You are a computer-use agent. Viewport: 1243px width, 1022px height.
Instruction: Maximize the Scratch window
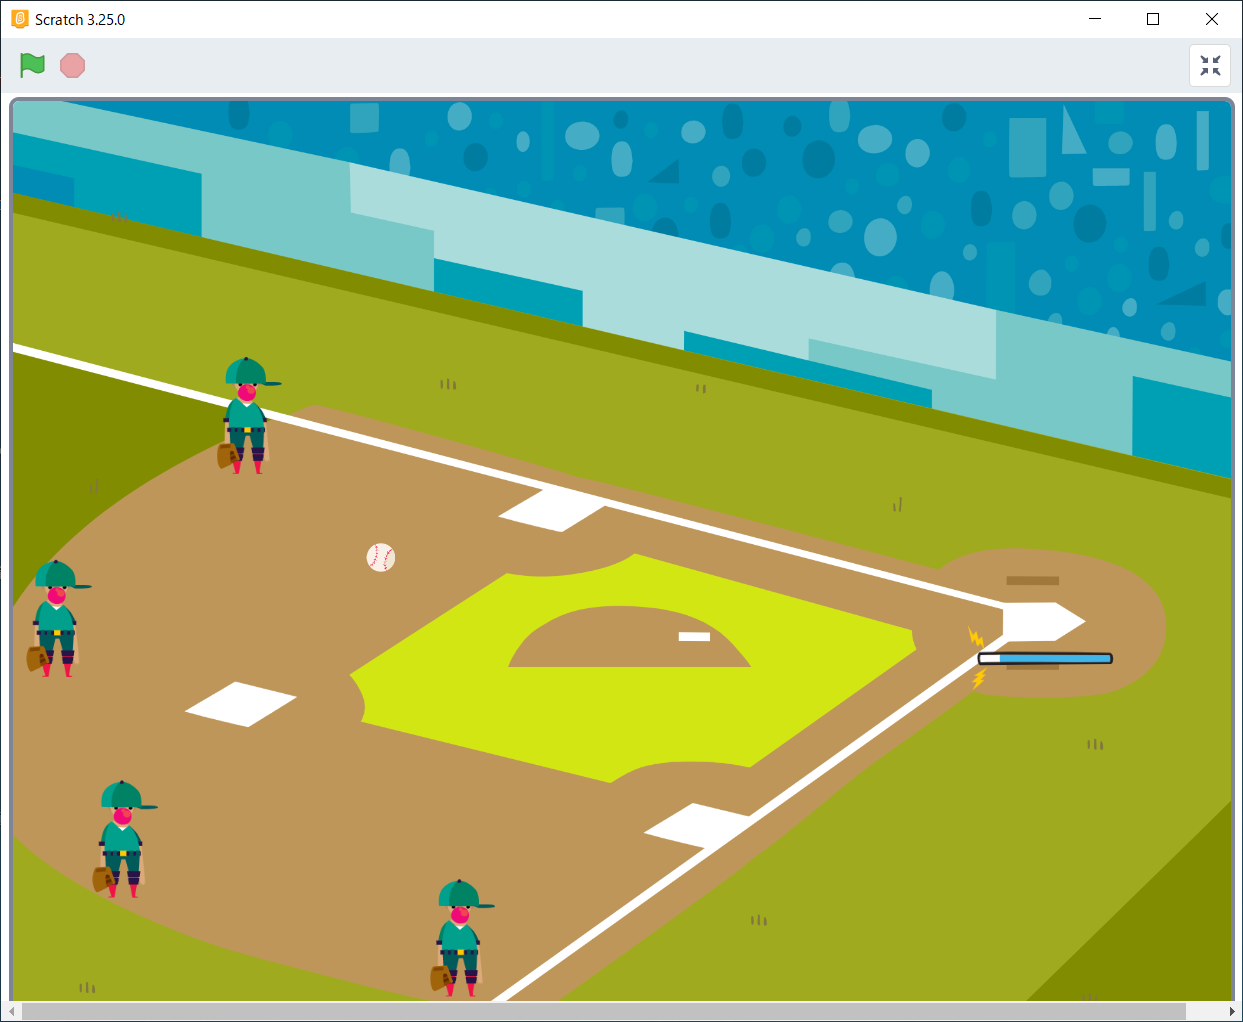click(x=1153, y=19)
